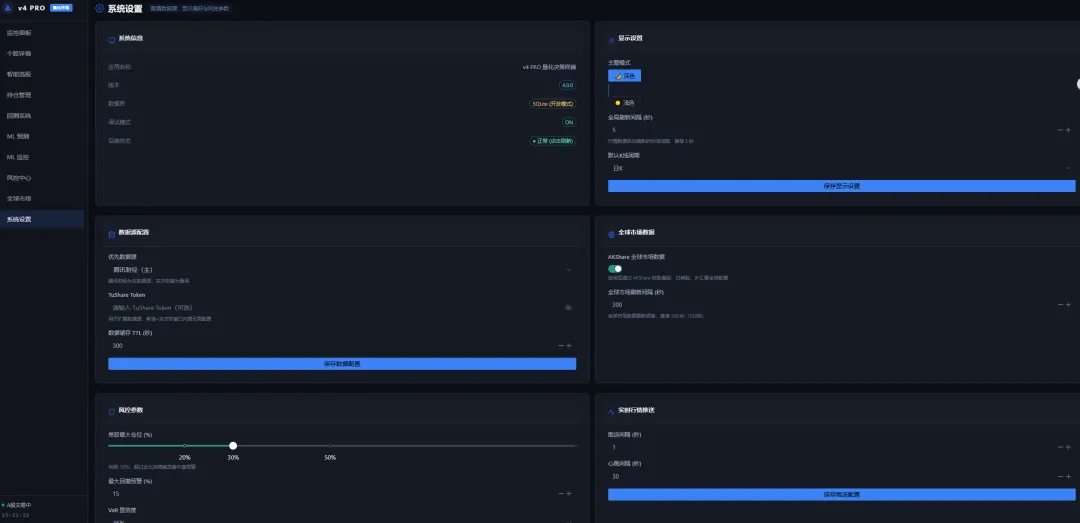The image size is (1080, 523).
Task: Click the debug mode ON tag
Action: pos(569,122)
